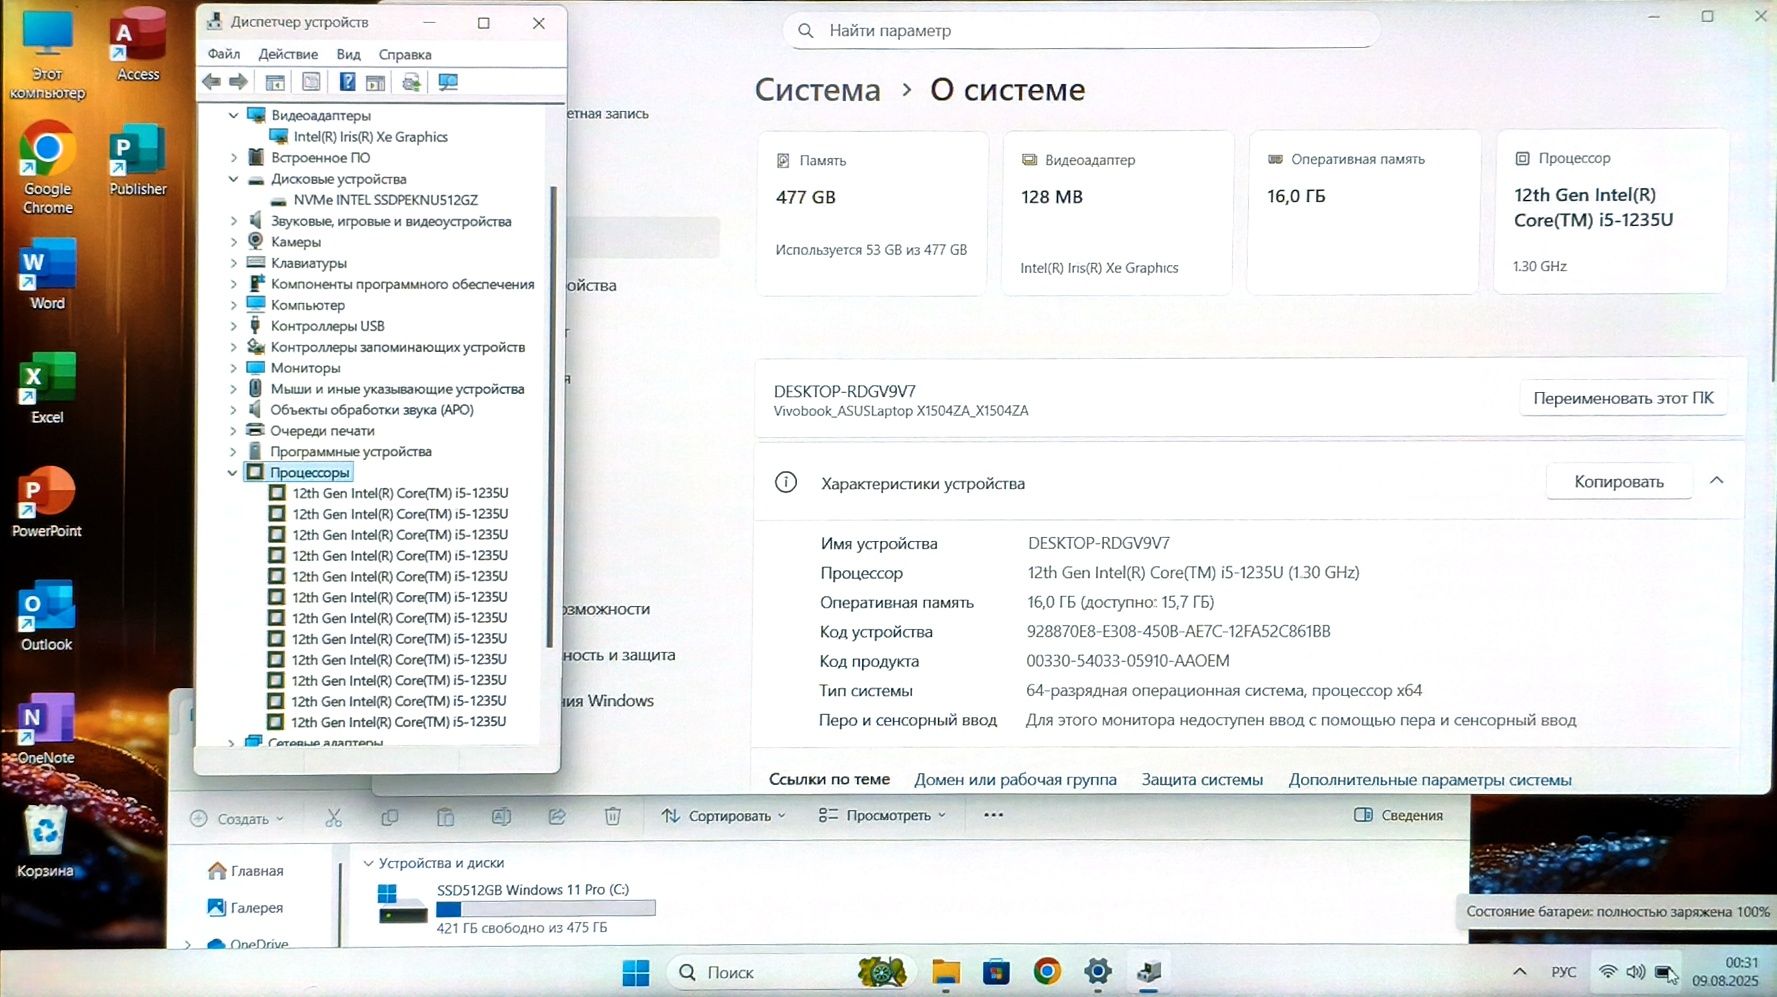This screenshot has width=1777, height=997.
Task: Expand the Камеры tree node
Action: 234,242
